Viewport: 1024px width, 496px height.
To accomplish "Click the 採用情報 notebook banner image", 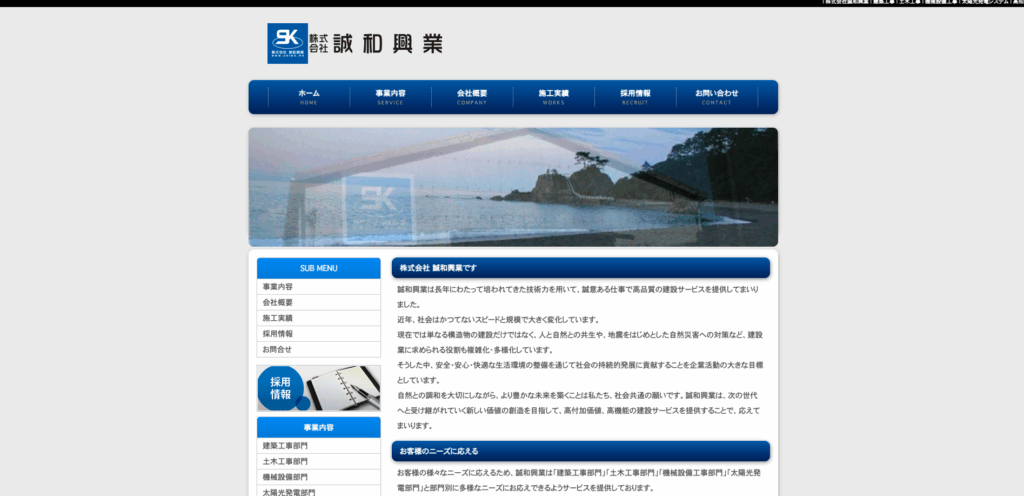I will click(x=319, y=388).
